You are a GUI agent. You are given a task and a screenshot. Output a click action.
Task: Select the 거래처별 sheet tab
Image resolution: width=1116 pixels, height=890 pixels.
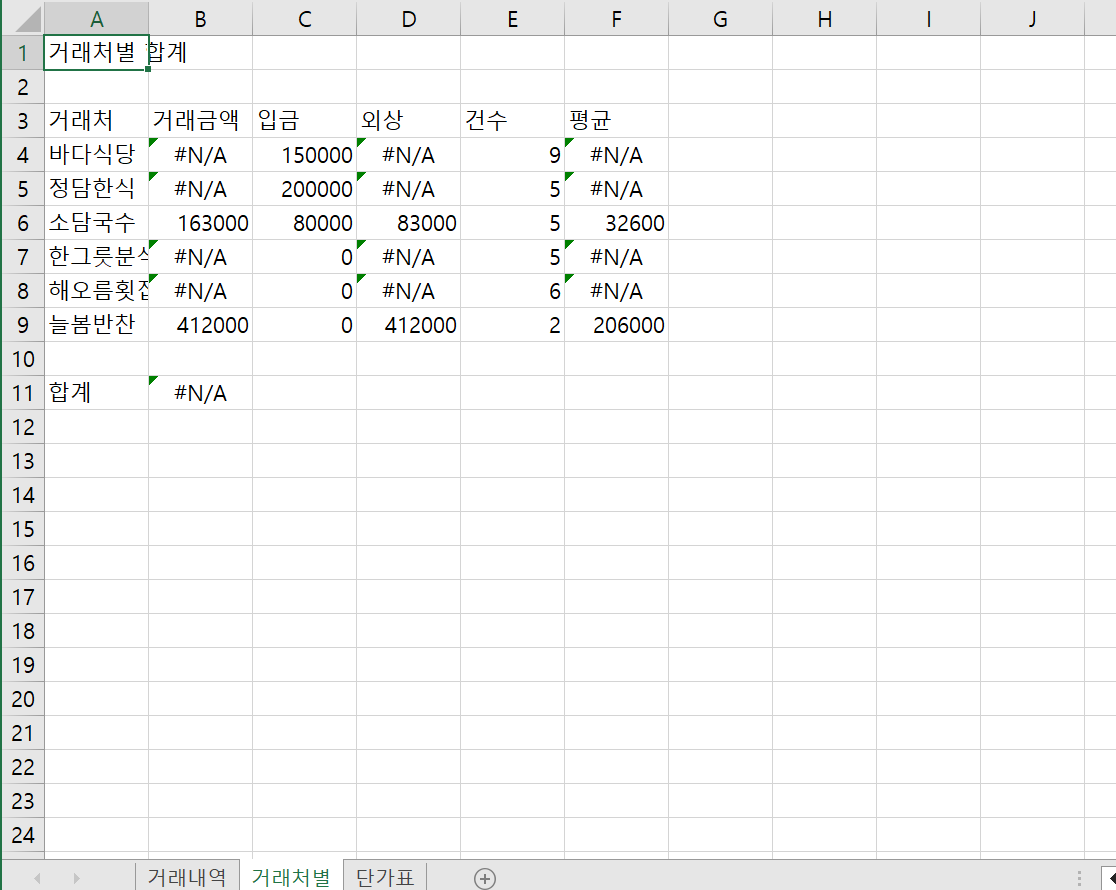(291, 877)
